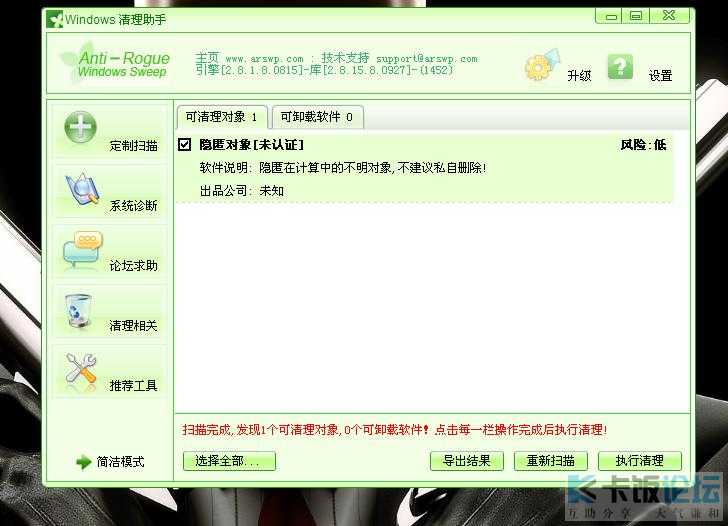Viewport: 728px width, 526px height.
Task: Click the 软件说明 description line
Action: click(343, 168)
